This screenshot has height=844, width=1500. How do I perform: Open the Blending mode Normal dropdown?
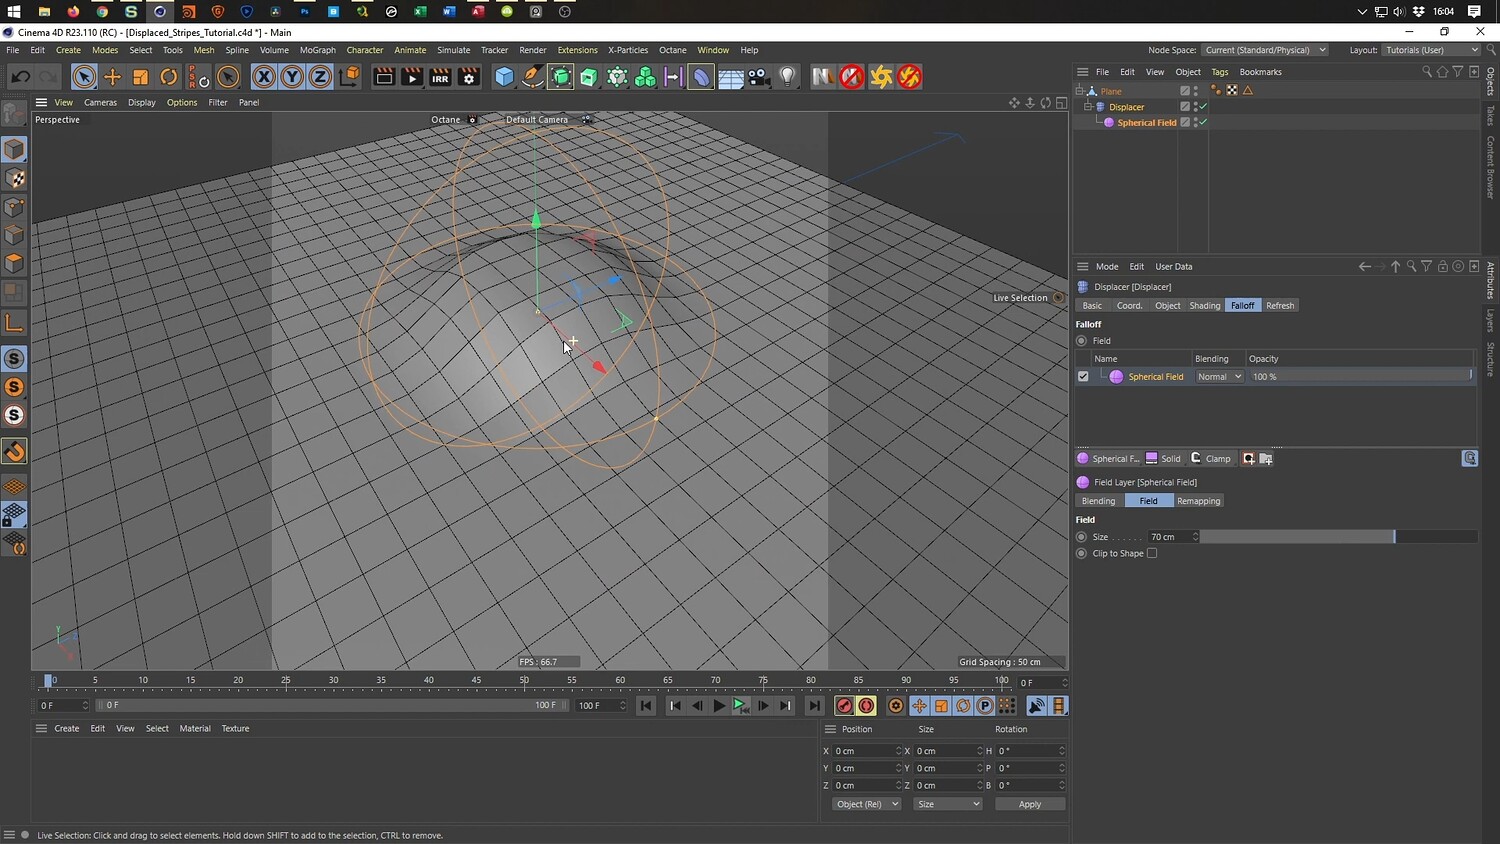(x=1219, y=377)
